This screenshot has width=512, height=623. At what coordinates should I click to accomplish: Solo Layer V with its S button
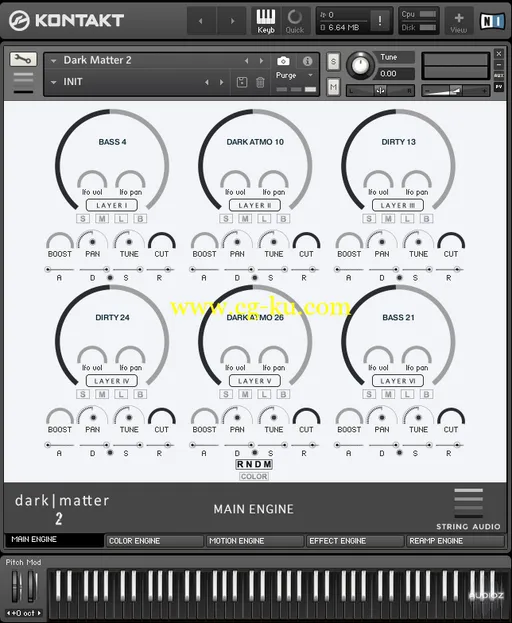coord(226,394)
